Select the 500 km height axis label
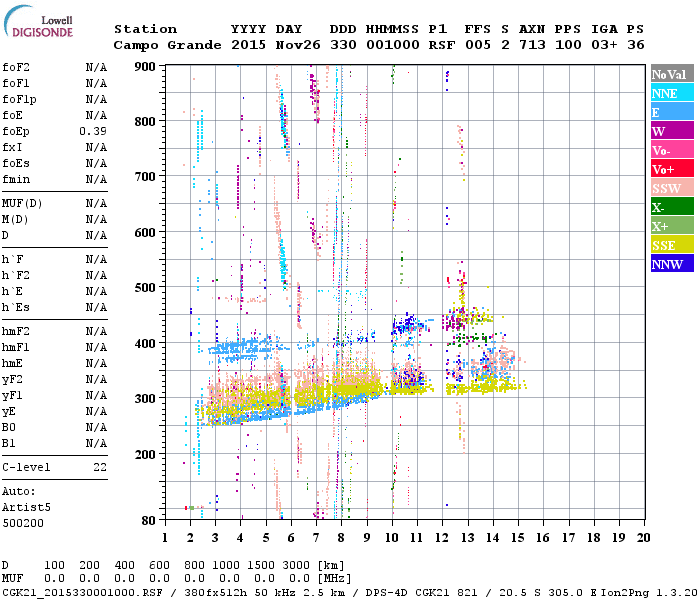This screenshot has width=700, height=600. (x=145, y=288)
